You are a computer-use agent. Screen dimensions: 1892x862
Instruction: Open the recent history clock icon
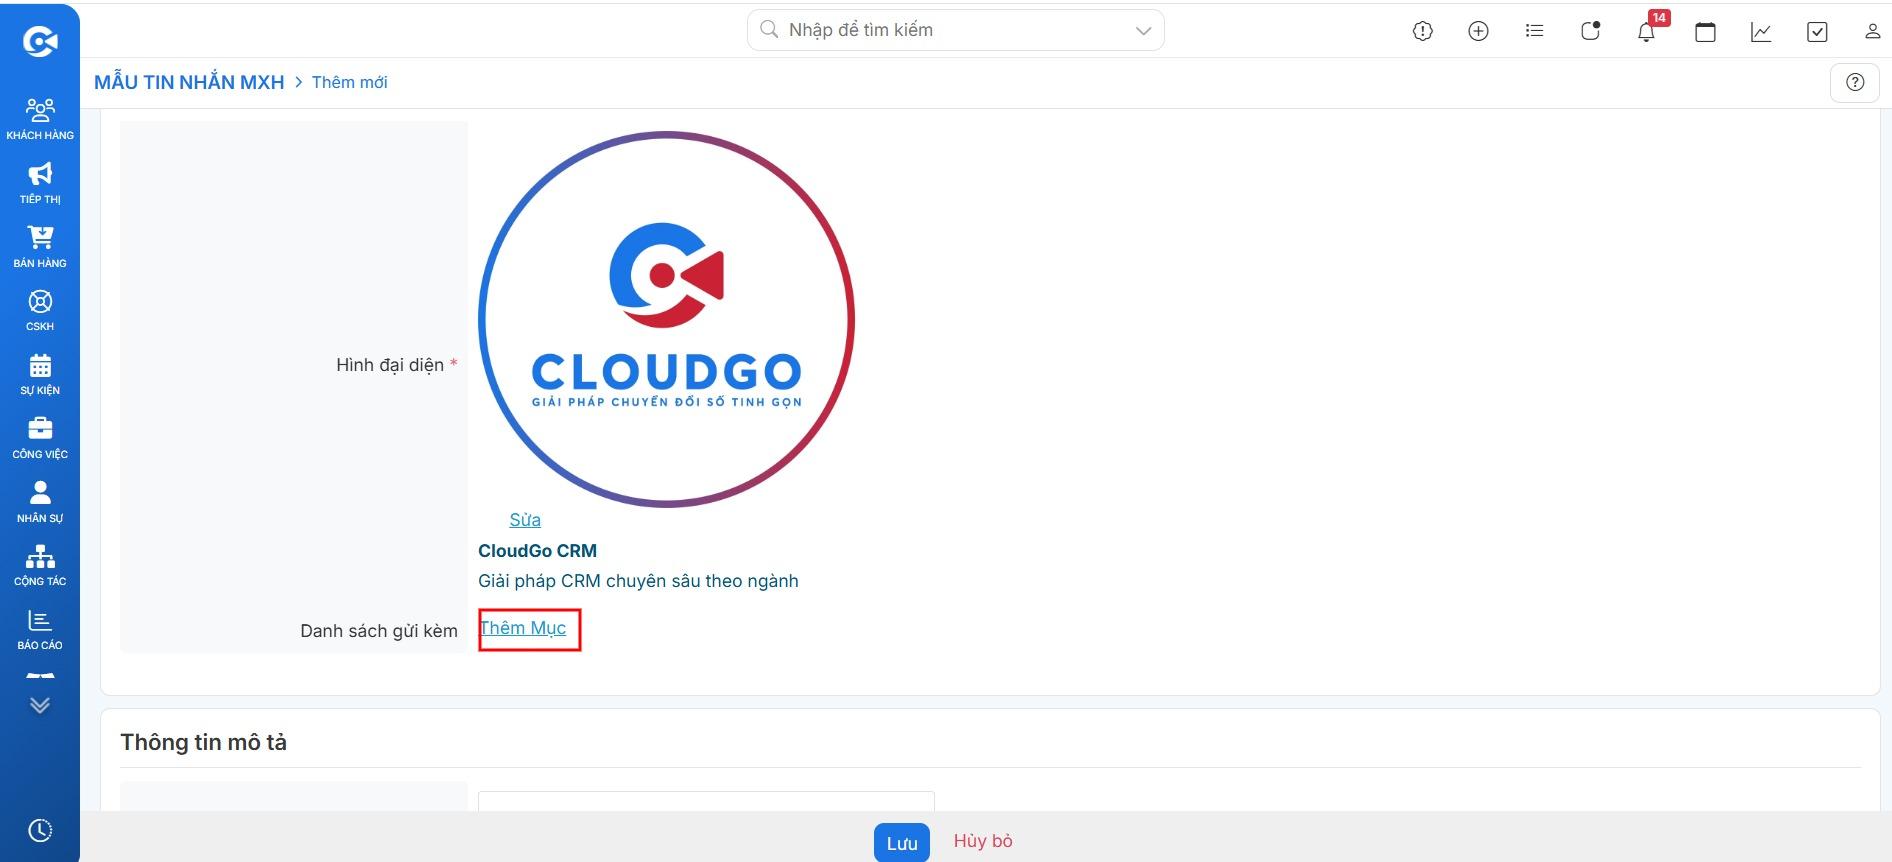(x=40, y=830)
